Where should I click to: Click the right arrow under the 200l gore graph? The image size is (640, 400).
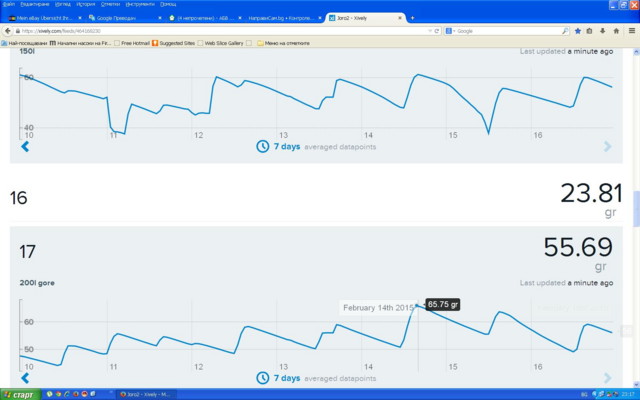(x=607, y=378)
